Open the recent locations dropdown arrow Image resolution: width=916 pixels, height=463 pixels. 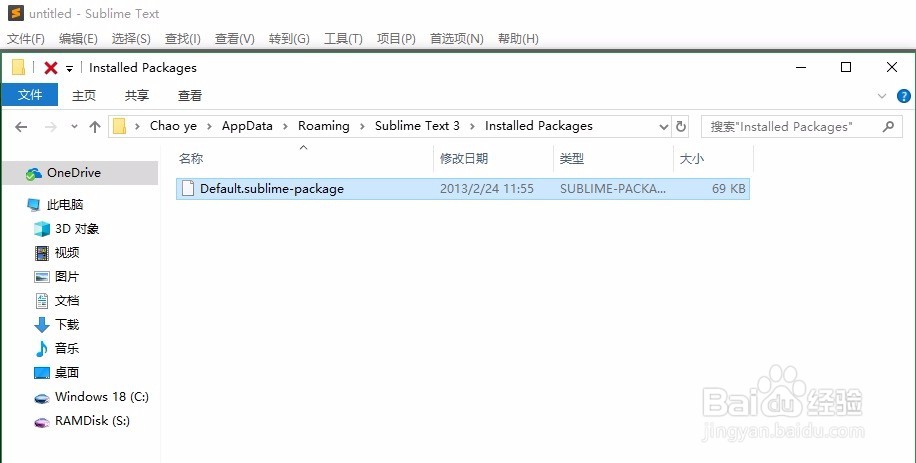click(x=74, y=127)
